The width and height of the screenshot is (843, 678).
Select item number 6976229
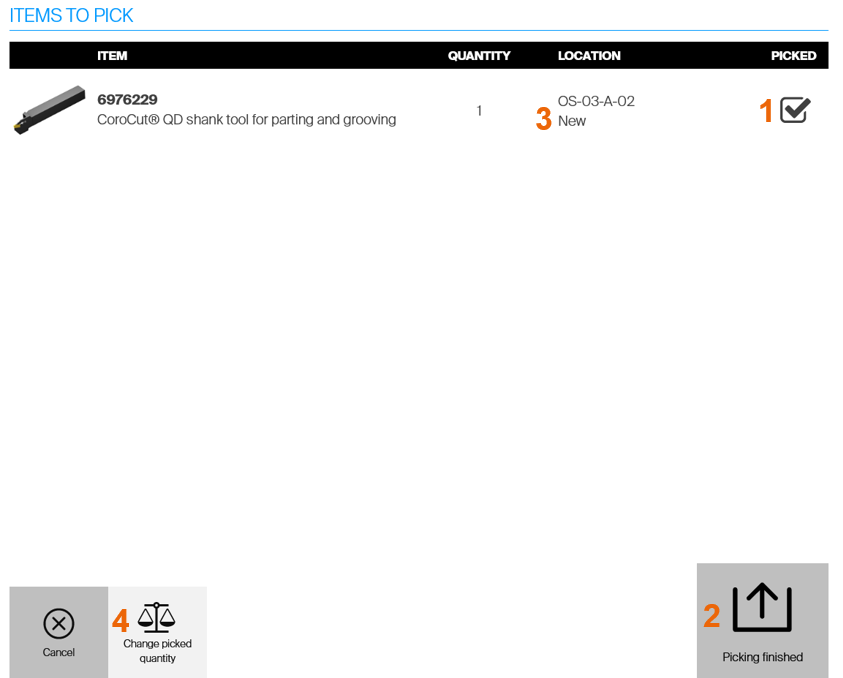(127, 100)
